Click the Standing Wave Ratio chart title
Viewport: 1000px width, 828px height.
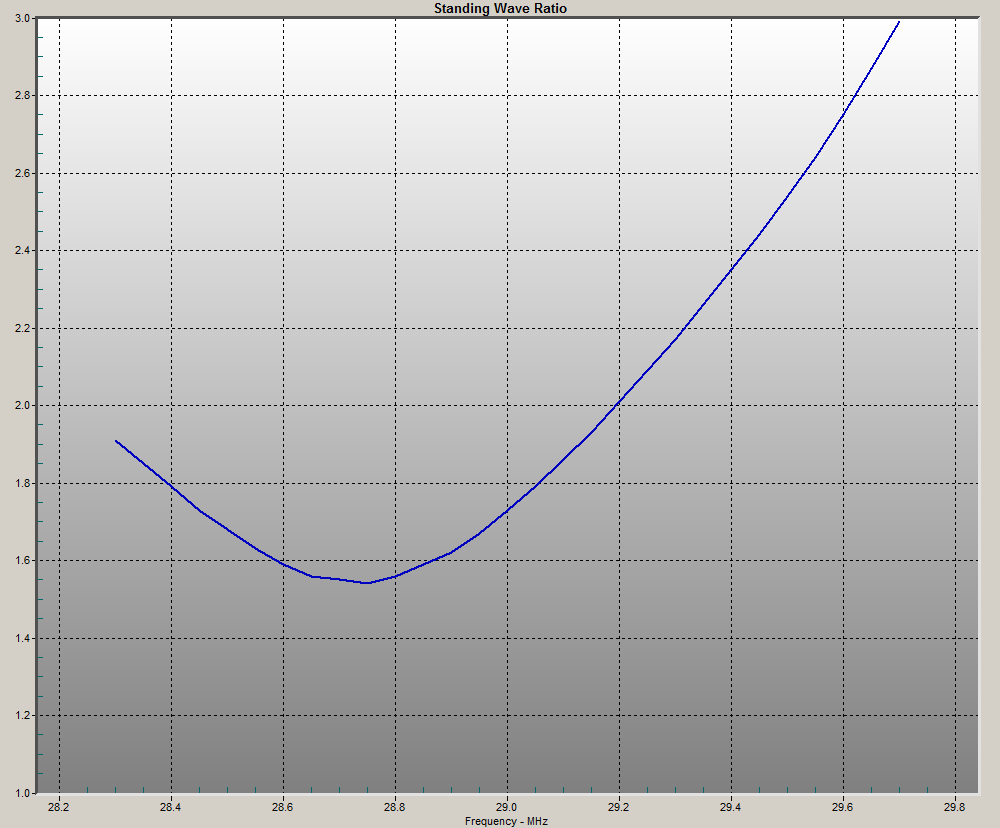(x=500, y=8)
